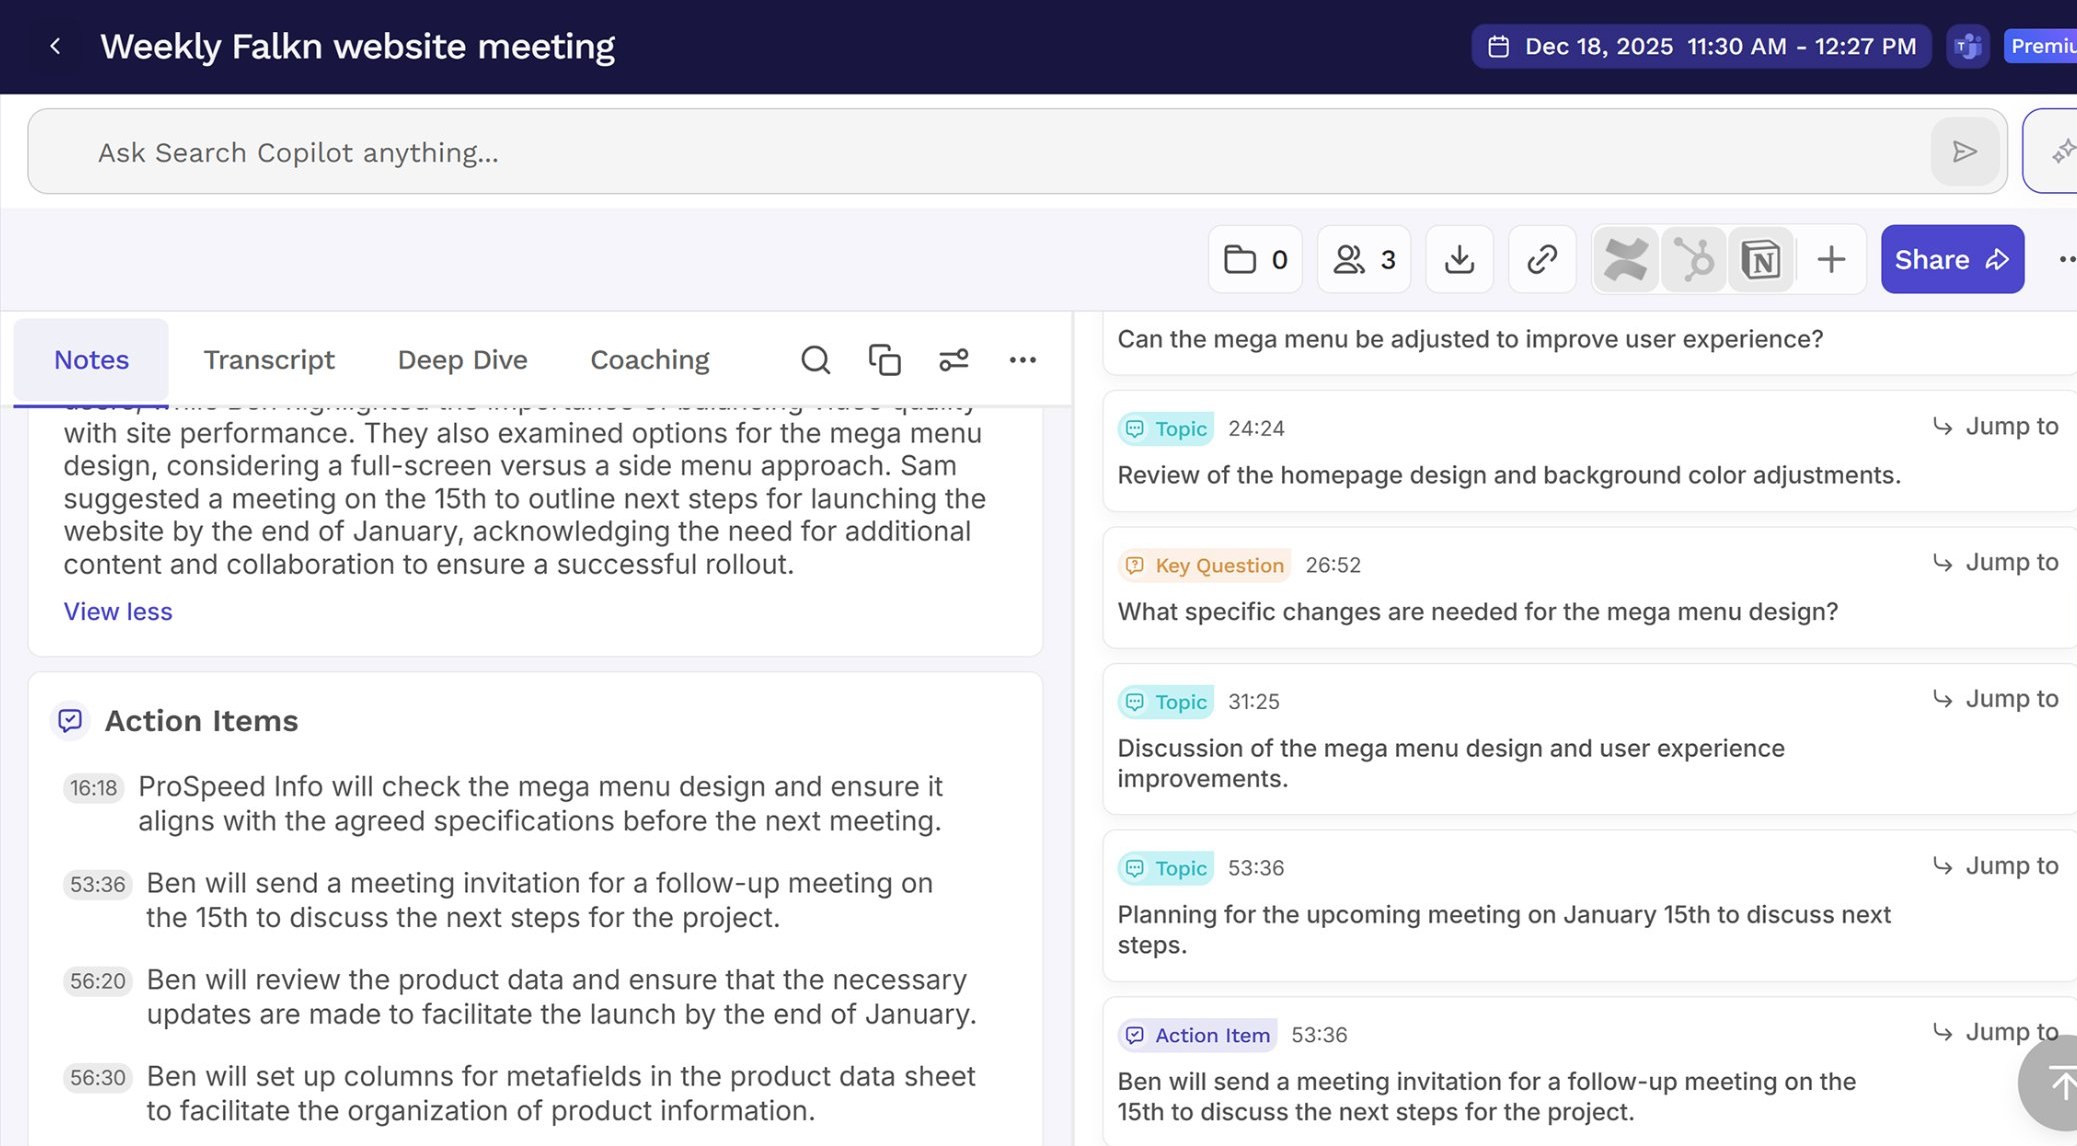Switch to the Transcript tab
This screenshot has height=1146, width=2077.
(x=269, y=360)
